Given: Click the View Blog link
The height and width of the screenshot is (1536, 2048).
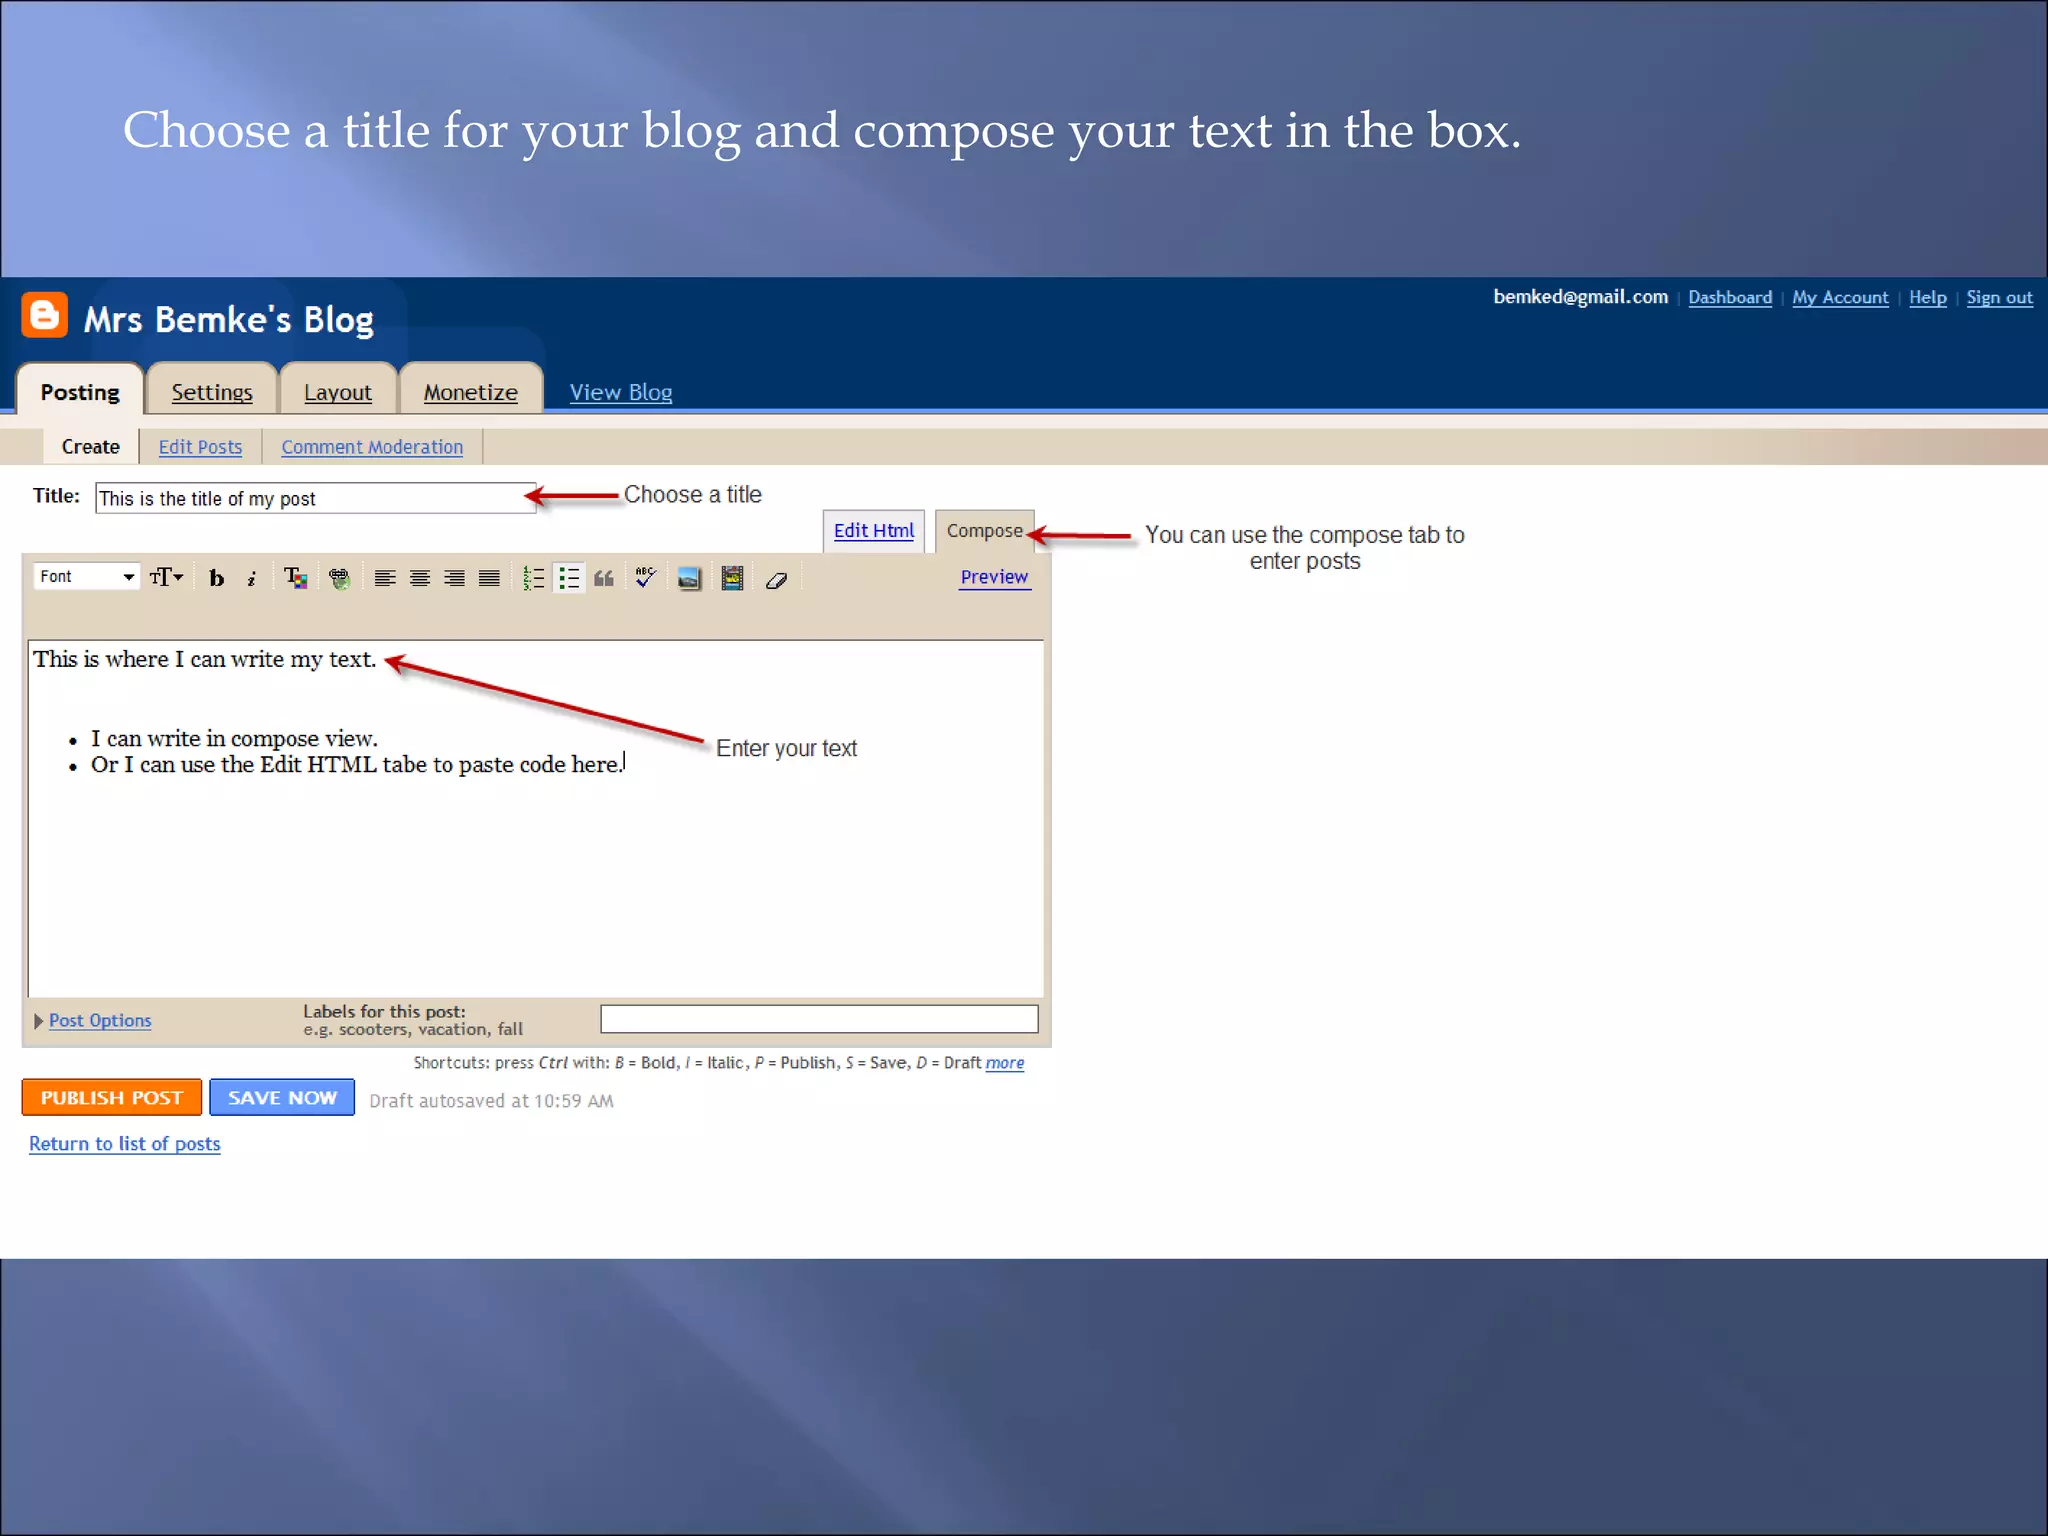Looking at the screenshot, I should pos(621,392).
